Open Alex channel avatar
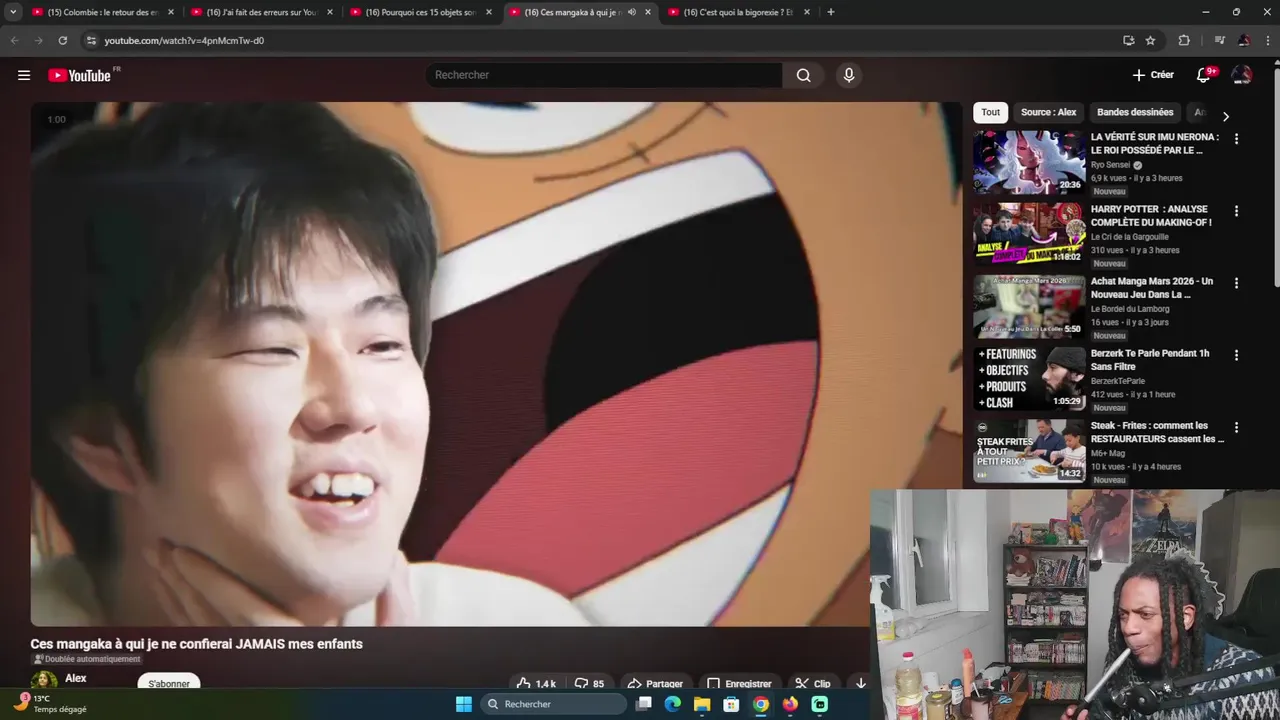1280x720 pixels. (x=44, y=682)
